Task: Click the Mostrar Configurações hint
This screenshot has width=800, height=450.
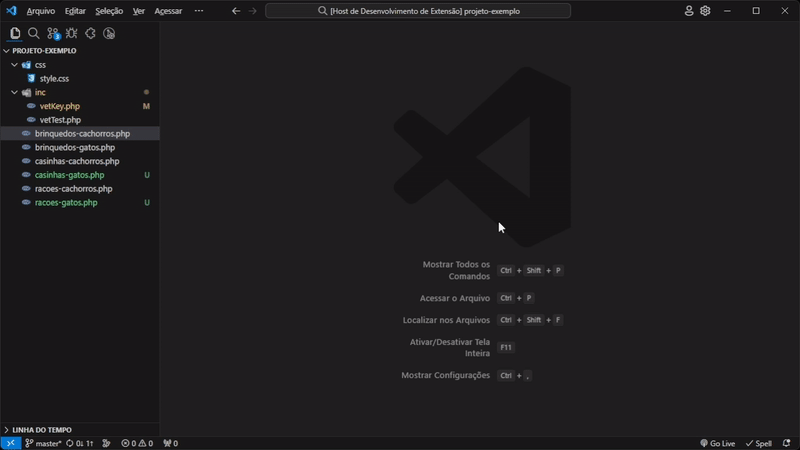Action: (445, 375)
